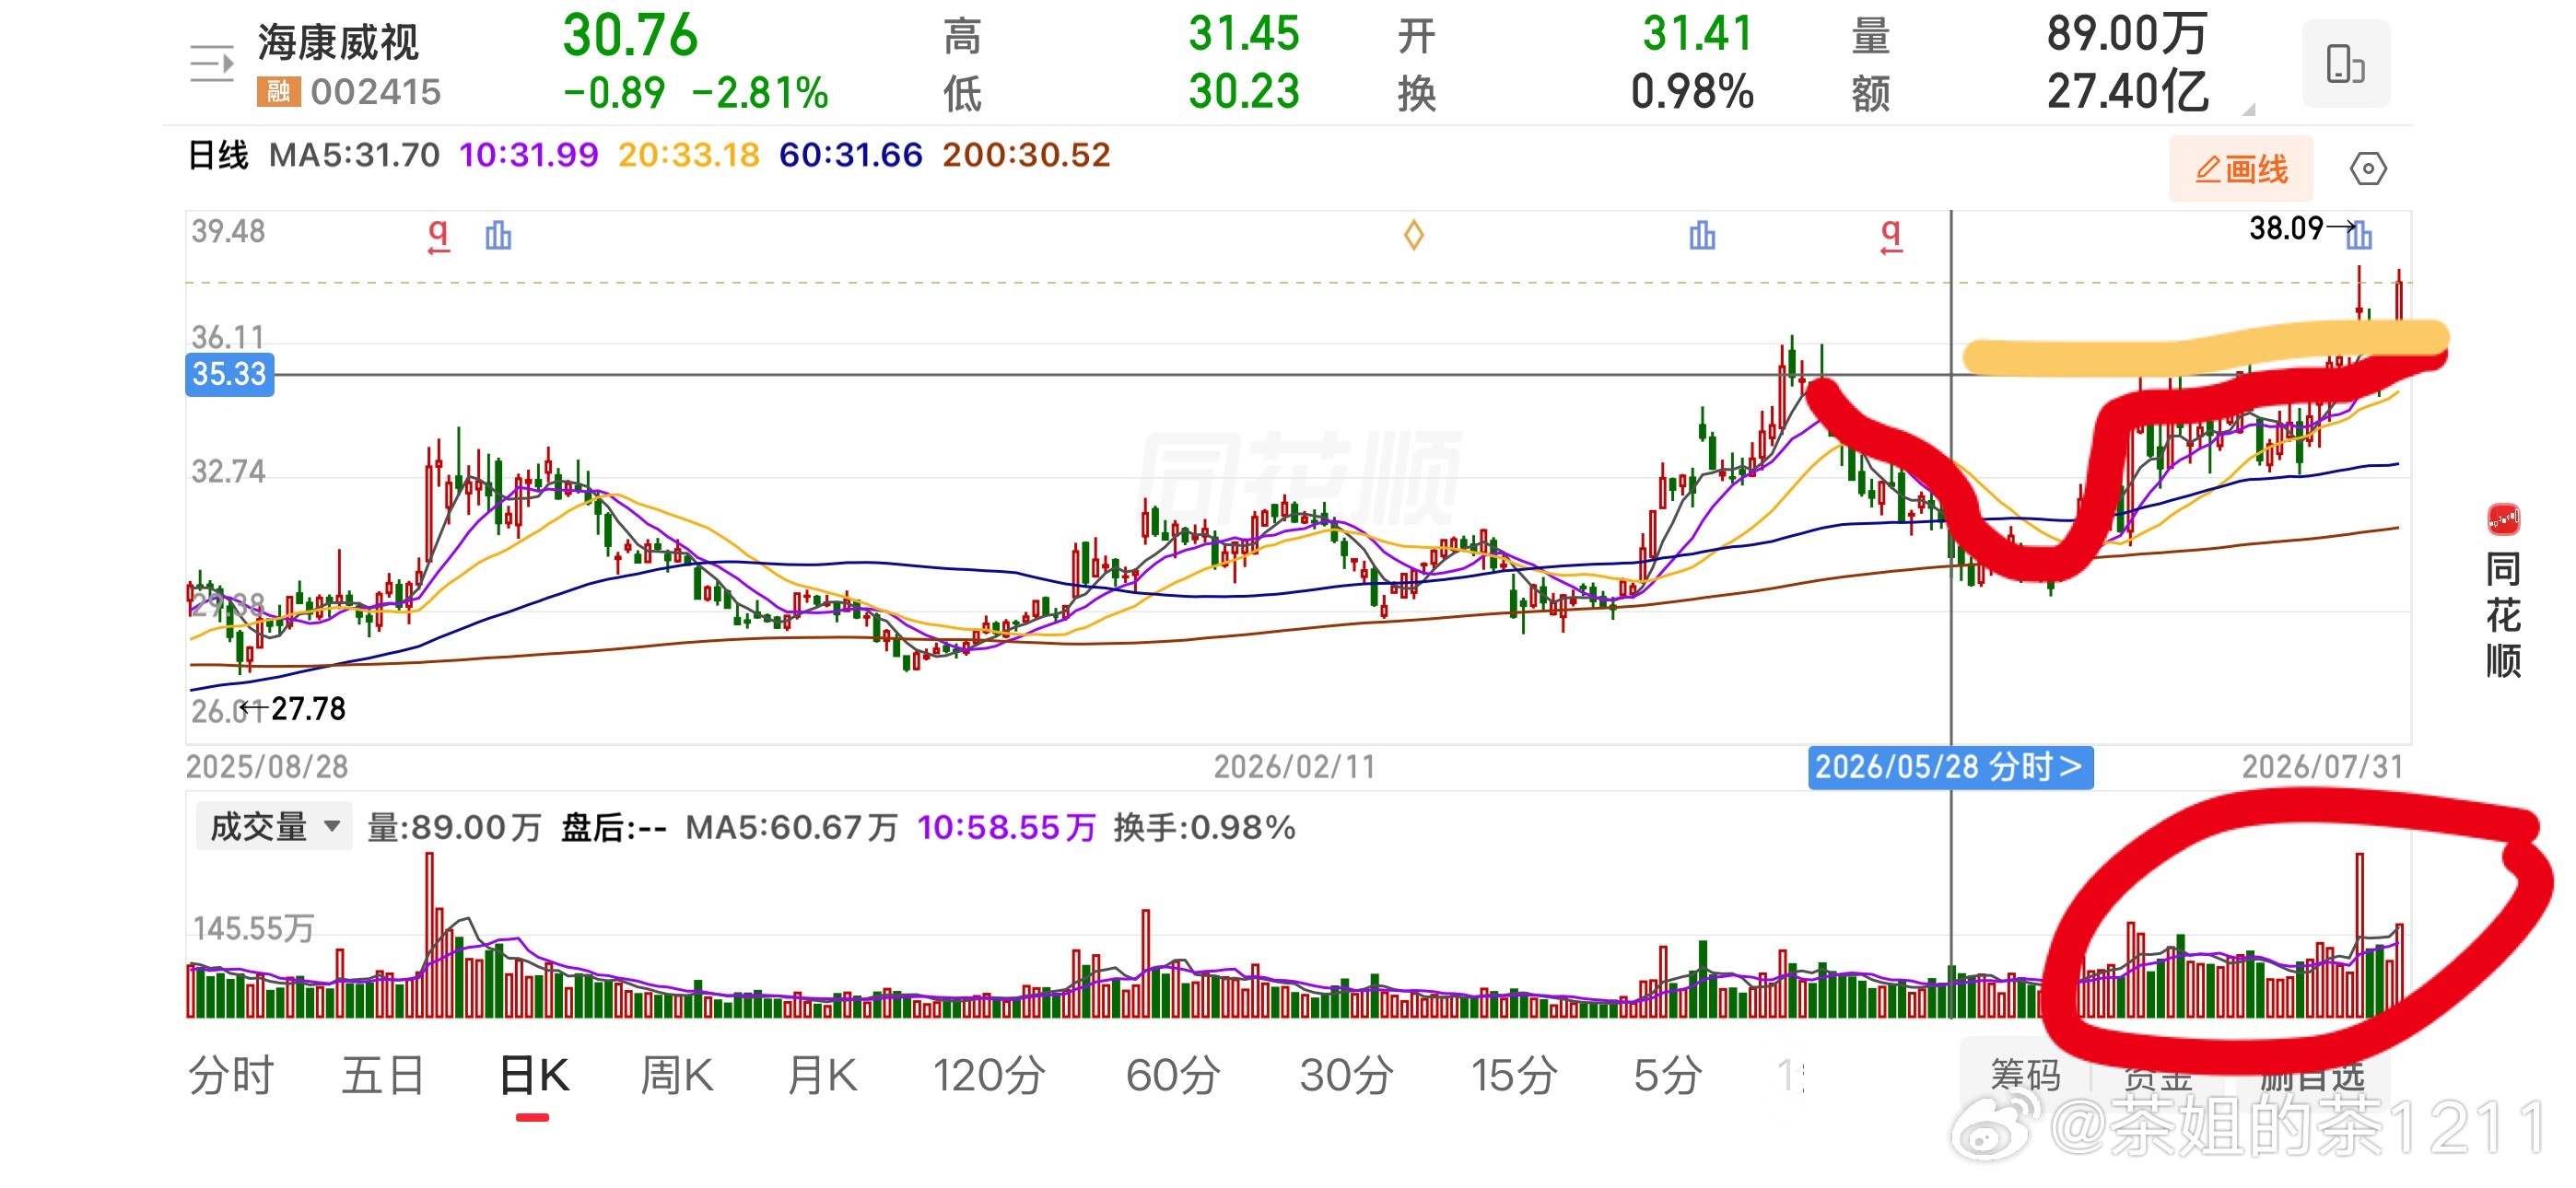Click the 38.09 high price annotation
The height and width of the screenshot is (1188, 2576).
(x=2286, y=229)
